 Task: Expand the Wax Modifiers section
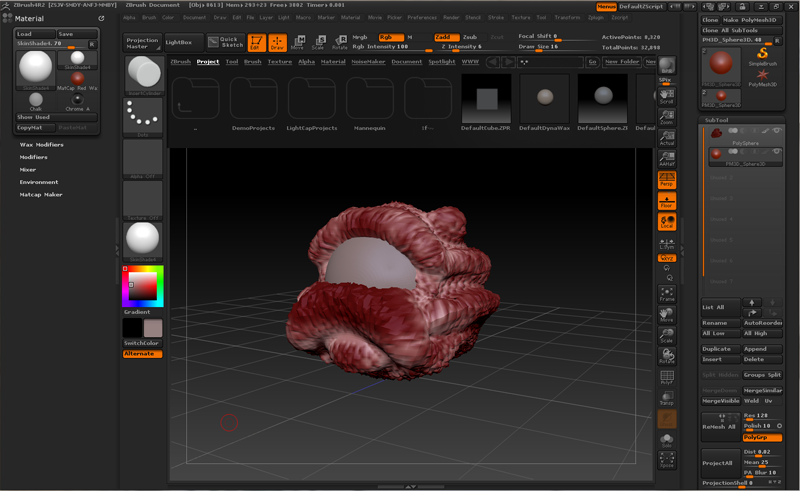(x=42, y=145)
